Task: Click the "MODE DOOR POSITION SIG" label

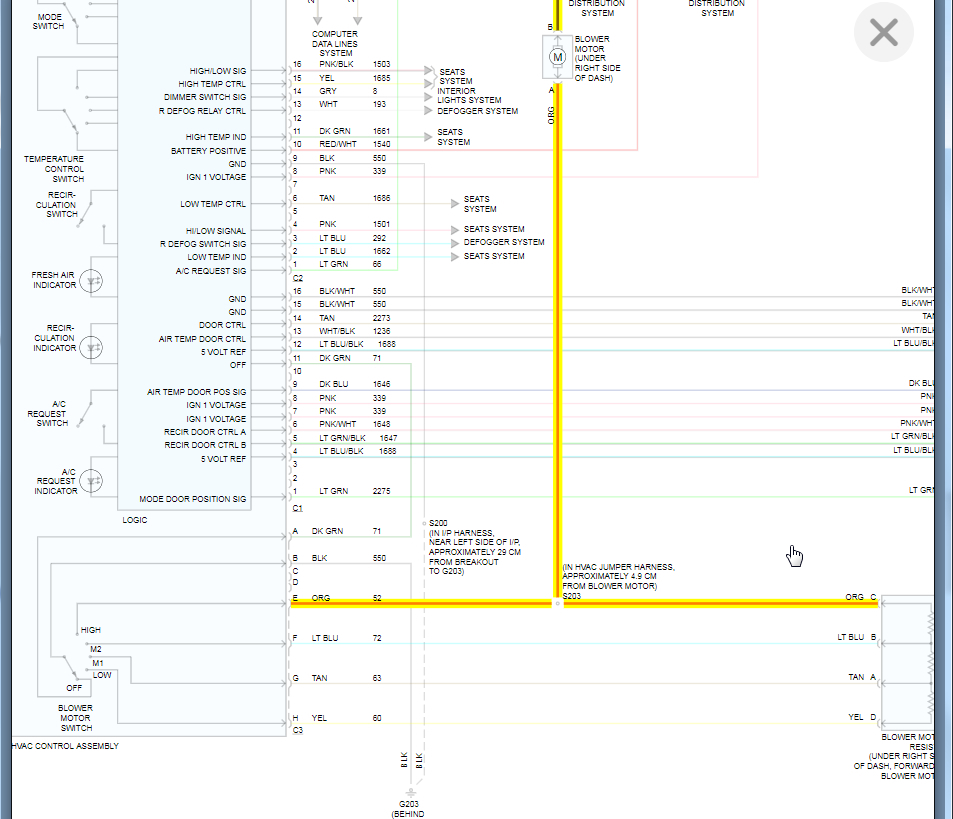Action: point(193,499)
